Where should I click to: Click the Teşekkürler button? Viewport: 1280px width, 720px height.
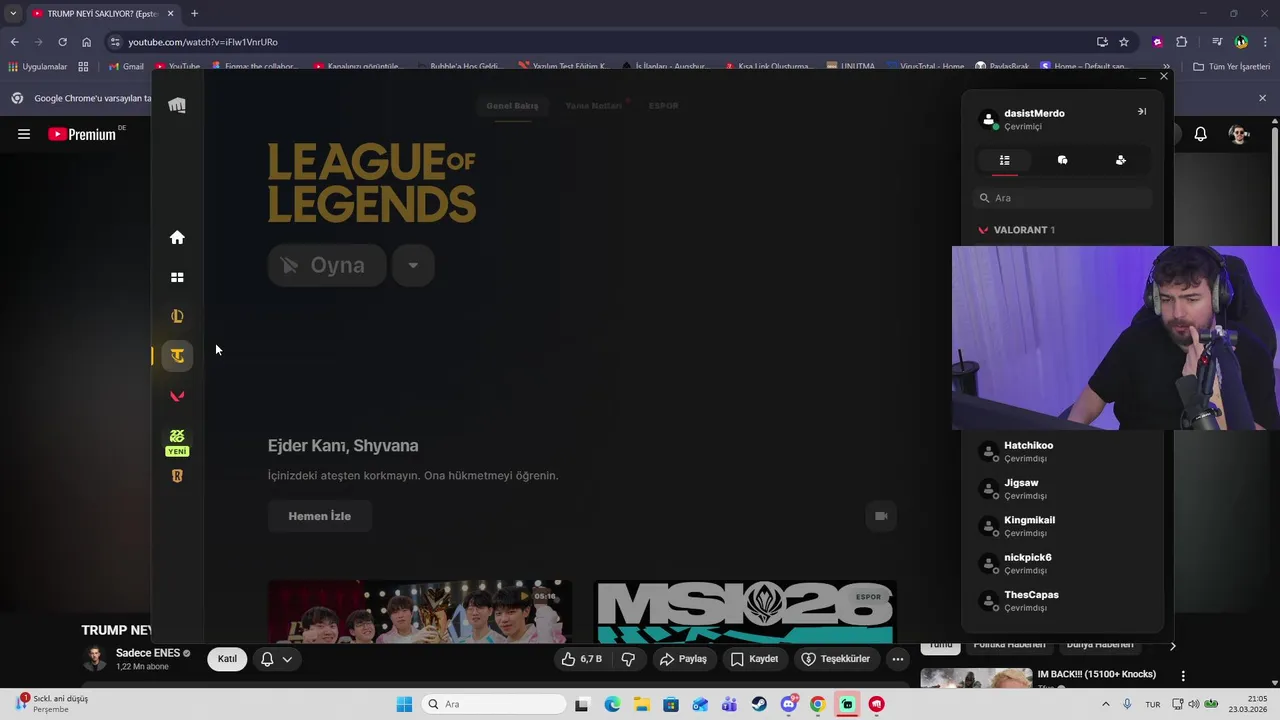[835, 659]
